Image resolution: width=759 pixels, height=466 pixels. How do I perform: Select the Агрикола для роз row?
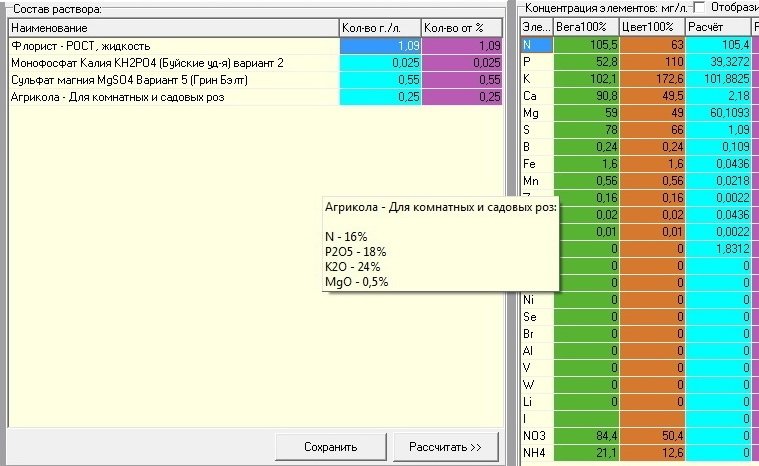tap(256, 97)
